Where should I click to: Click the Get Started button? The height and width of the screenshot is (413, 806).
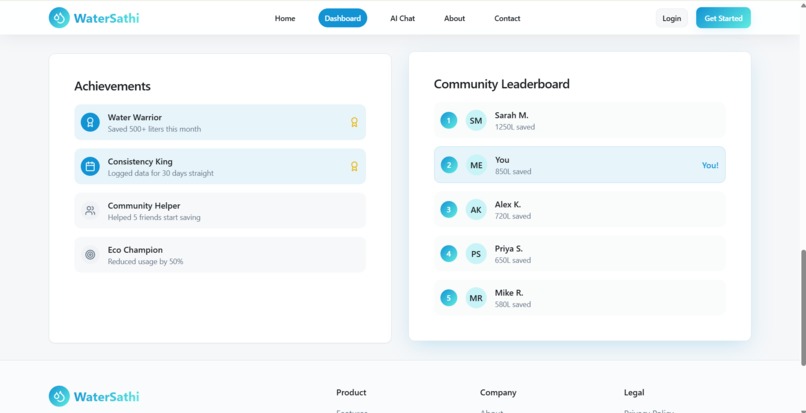[x=723, y=18]
